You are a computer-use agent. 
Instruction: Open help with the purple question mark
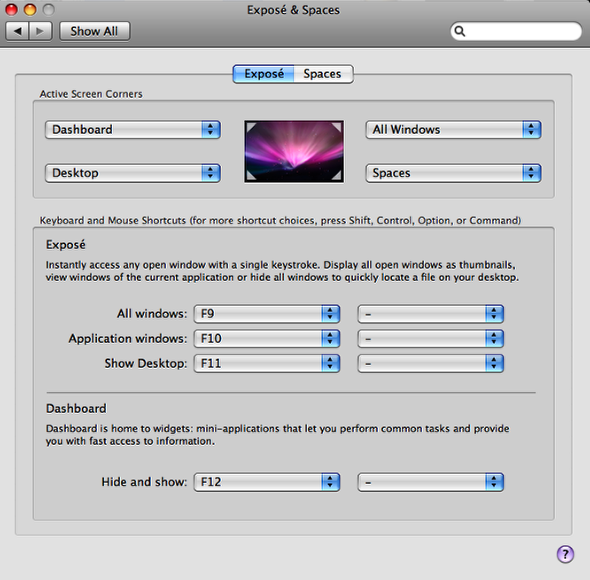[x=565, y=554]
